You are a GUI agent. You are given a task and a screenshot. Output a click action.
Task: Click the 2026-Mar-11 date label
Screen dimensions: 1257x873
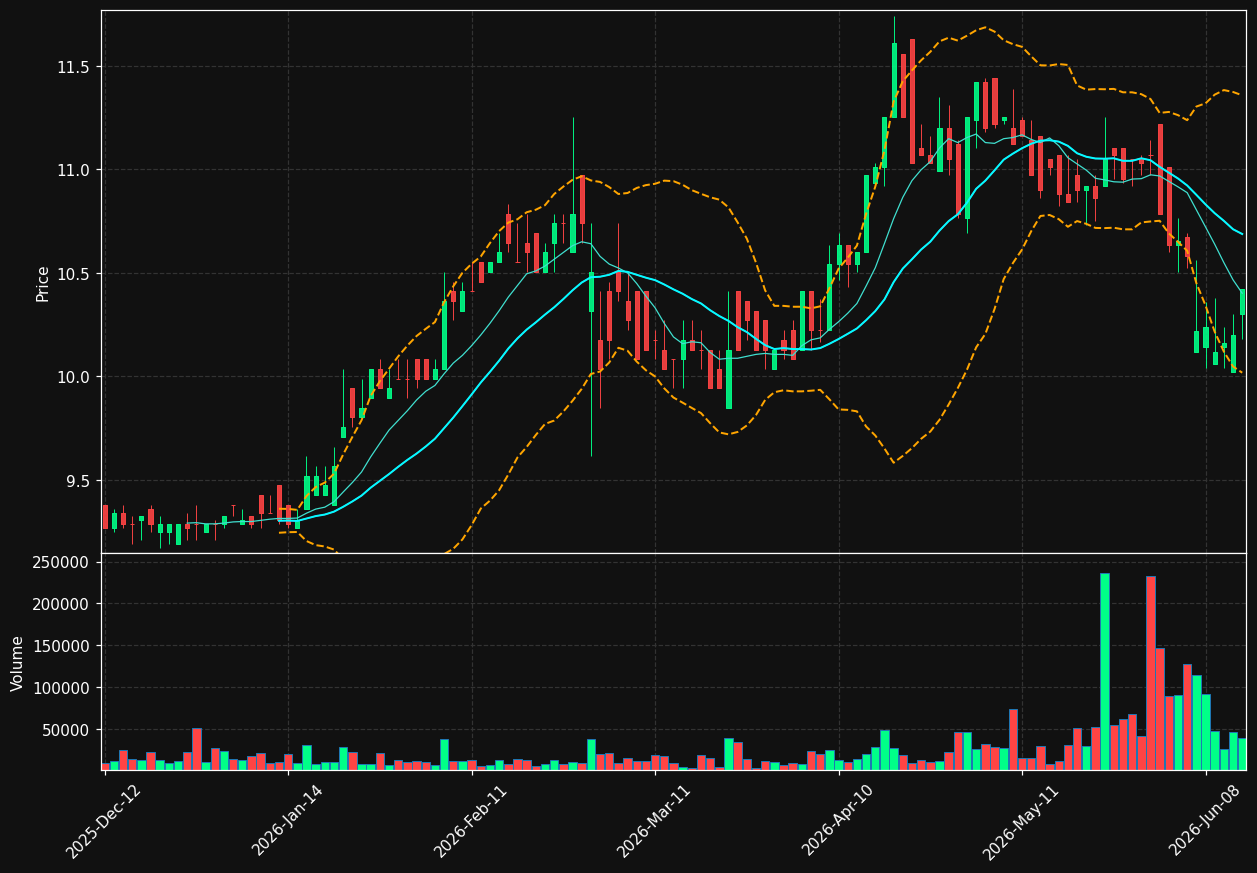coord(654,822)
